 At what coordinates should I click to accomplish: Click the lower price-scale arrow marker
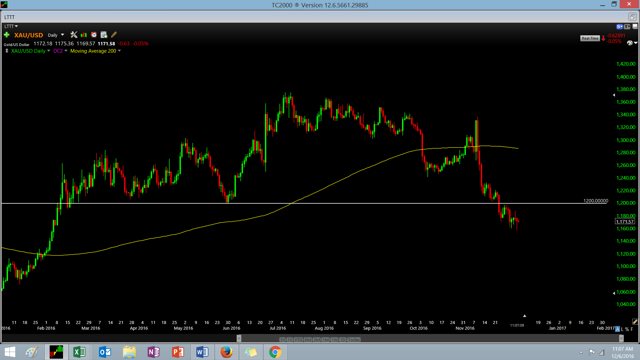(614, 293)
